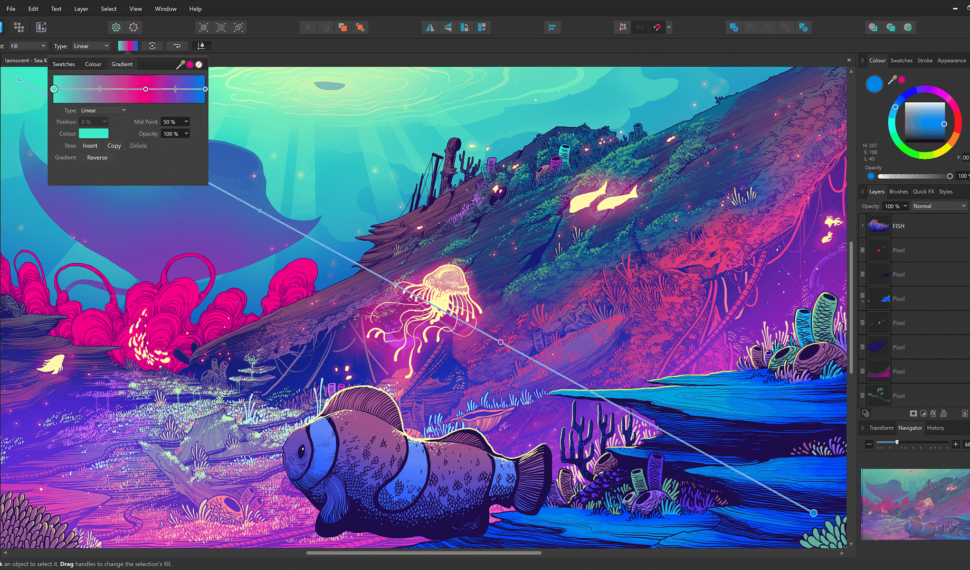Click the Flip Horizontal toolbar icon

click(429, 27)
